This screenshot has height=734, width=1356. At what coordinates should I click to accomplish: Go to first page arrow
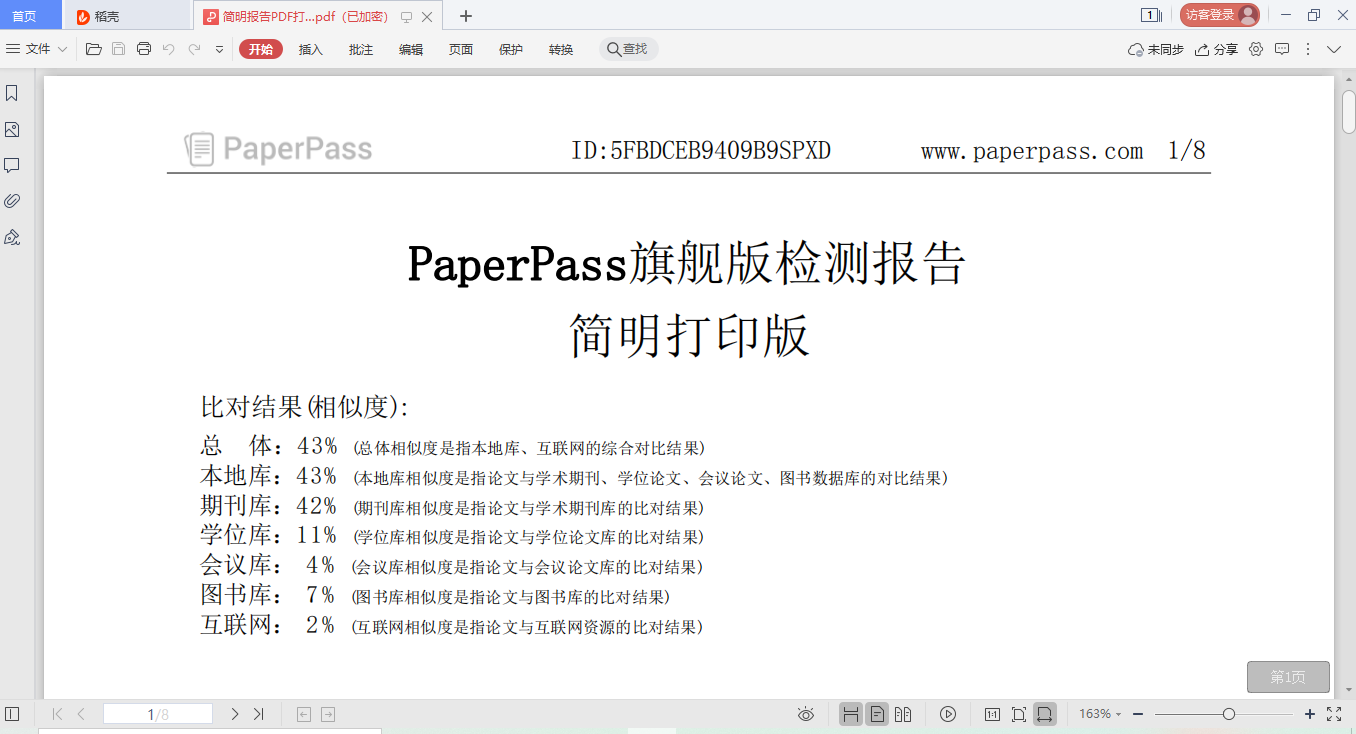pyautogui.click(x=57, y=714)
